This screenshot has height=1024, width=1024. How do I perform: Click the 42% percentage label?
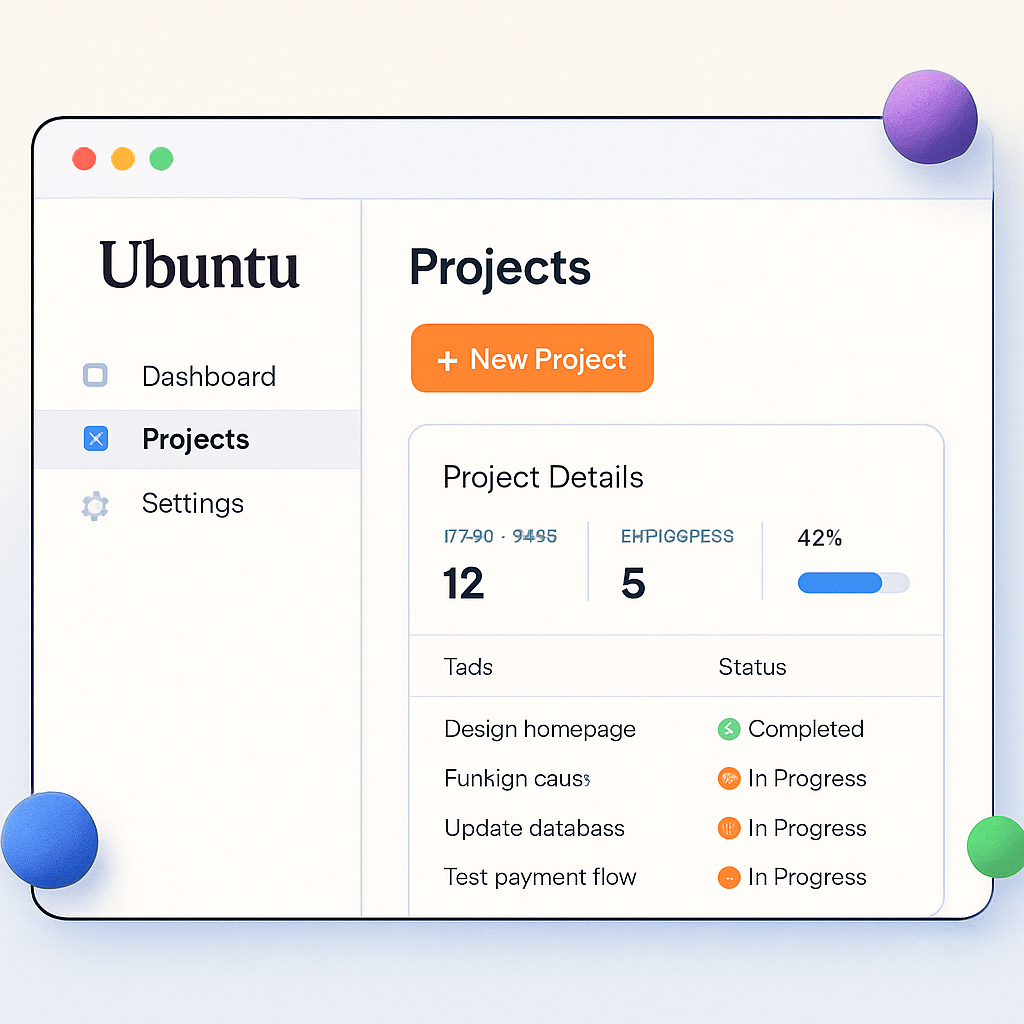(820, 538)
